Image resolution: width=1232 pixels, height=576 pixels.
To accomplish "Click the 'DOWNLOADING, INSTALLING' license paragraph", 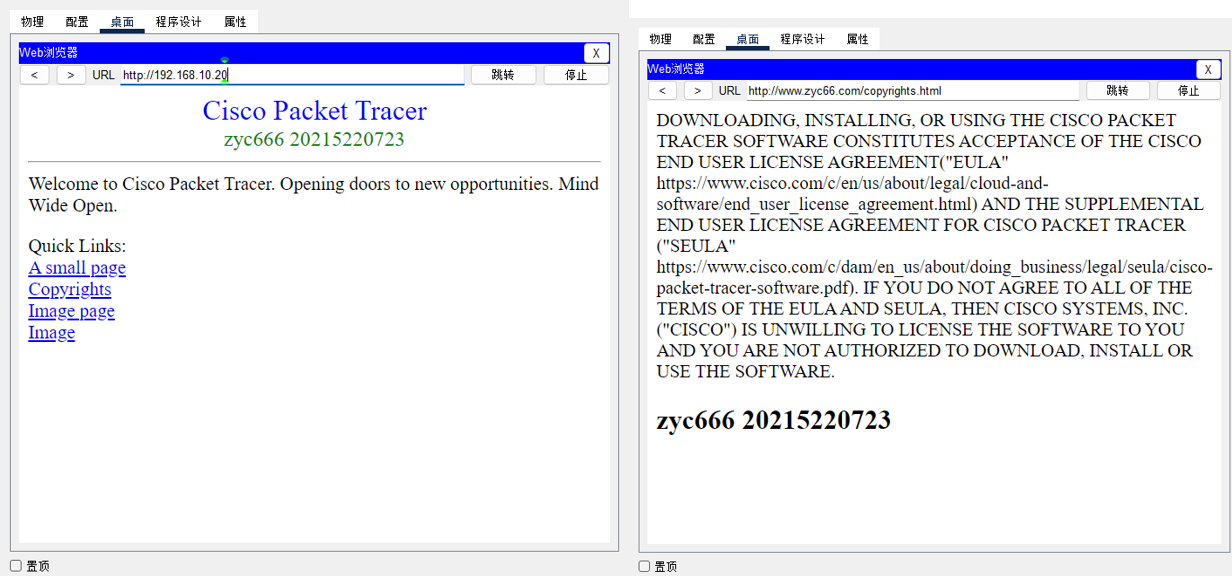I will 934,246.
